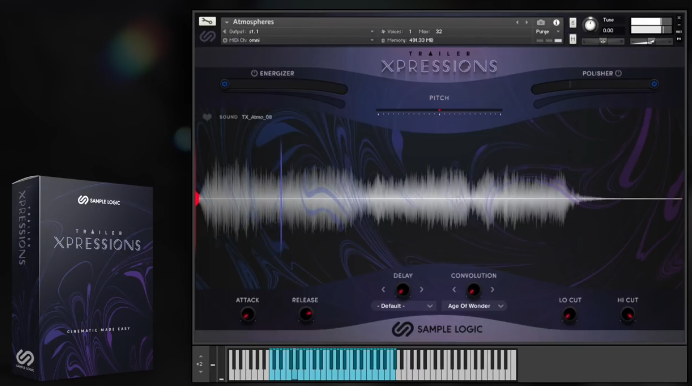692x386 pixels.
Task: Click the volume level slider at top right
Action: (651, 41)
